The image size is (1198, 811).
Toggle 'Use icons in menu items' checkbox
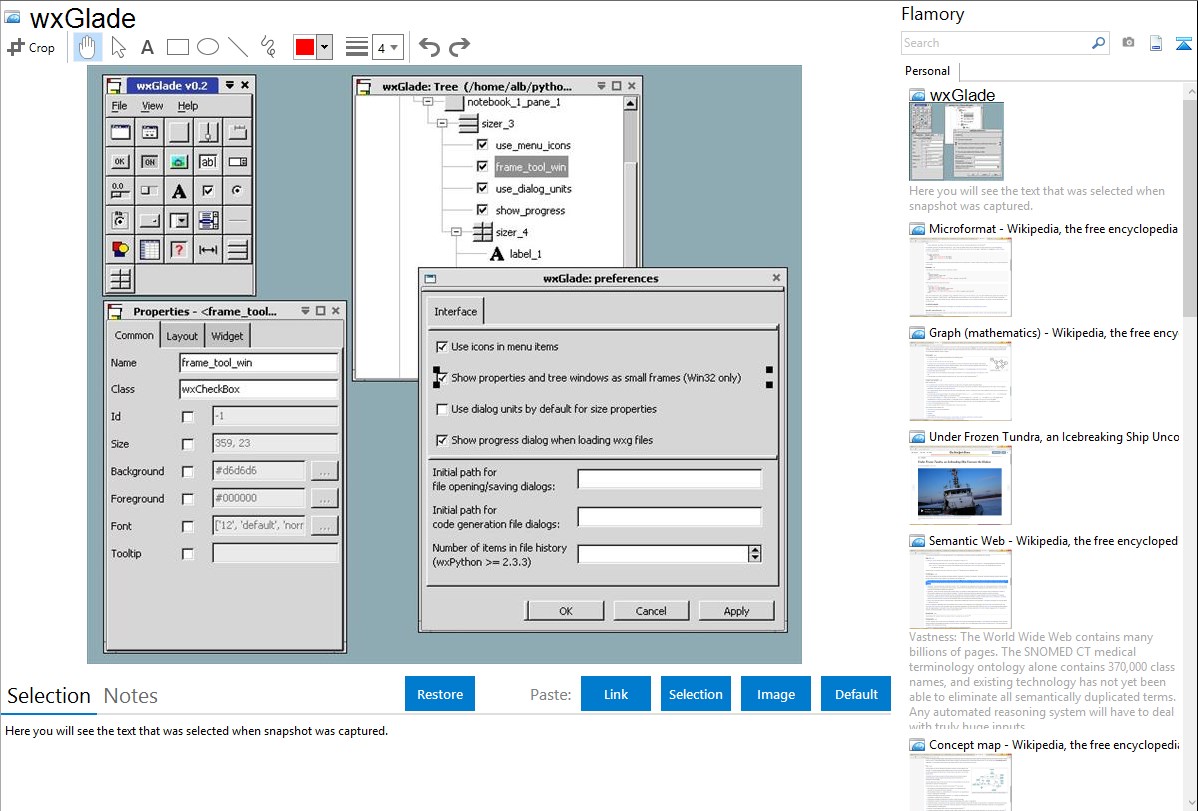pos(442,347)
